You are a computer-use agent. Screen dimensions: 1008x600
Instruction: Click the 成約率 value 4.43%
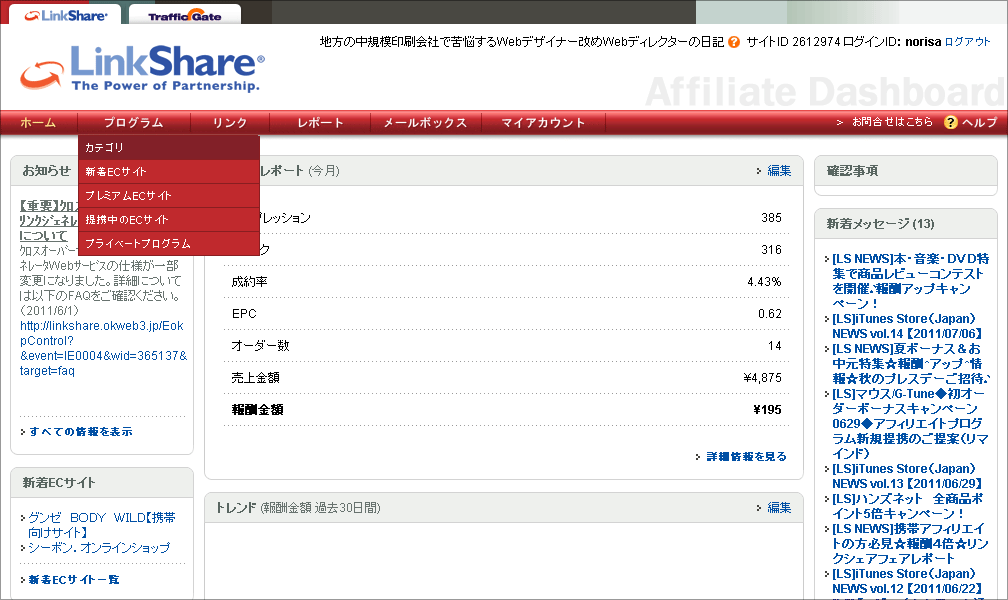point(764,282)
